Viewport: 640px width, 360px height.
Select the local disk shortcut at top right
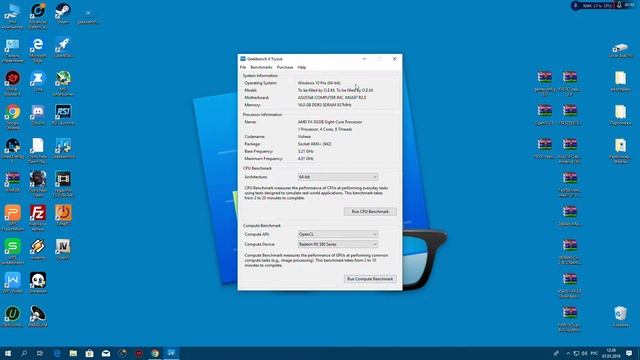pyautogui.click(x=620, y=50)
